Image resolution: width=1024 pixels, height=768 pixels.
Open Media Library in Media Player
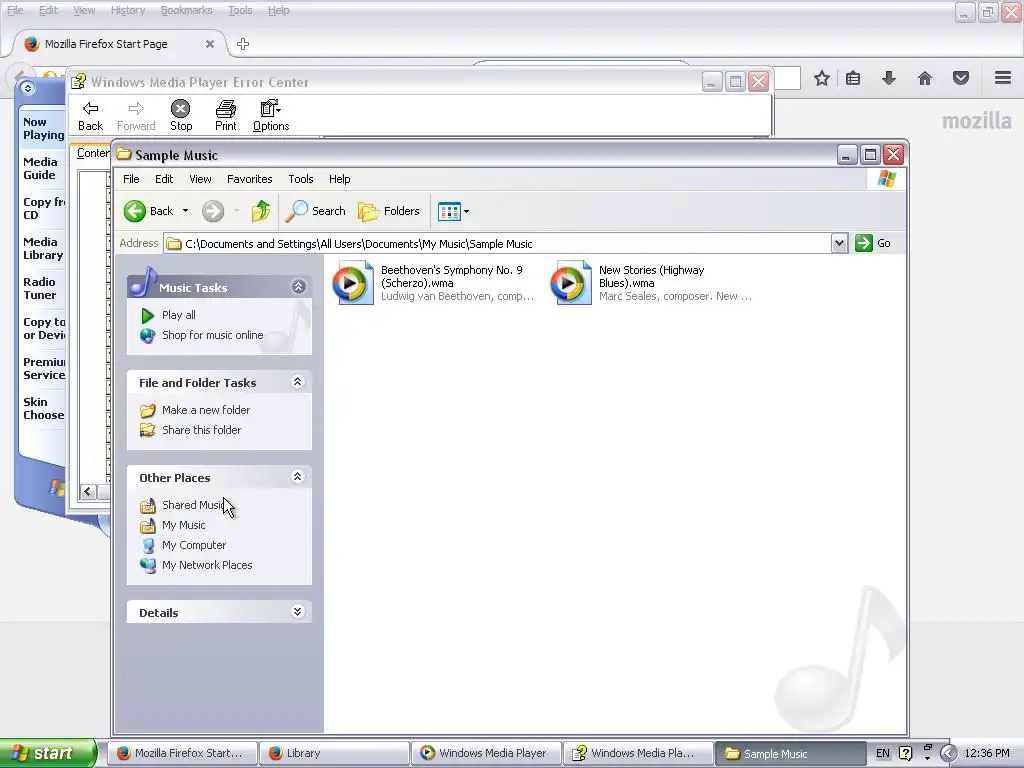[43, 249]
